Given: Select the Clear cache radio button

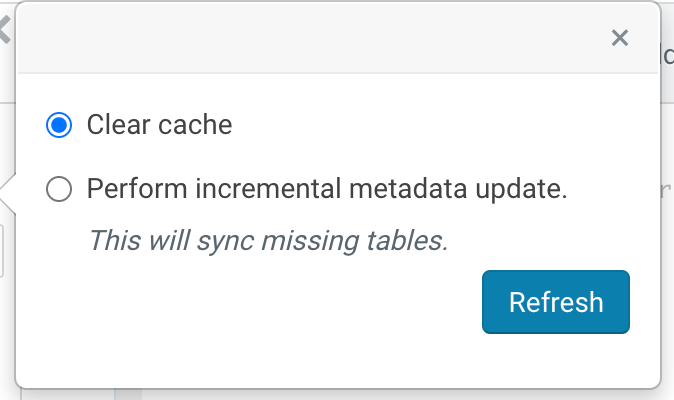Looking at the screenshot, I should coord(59,125).
